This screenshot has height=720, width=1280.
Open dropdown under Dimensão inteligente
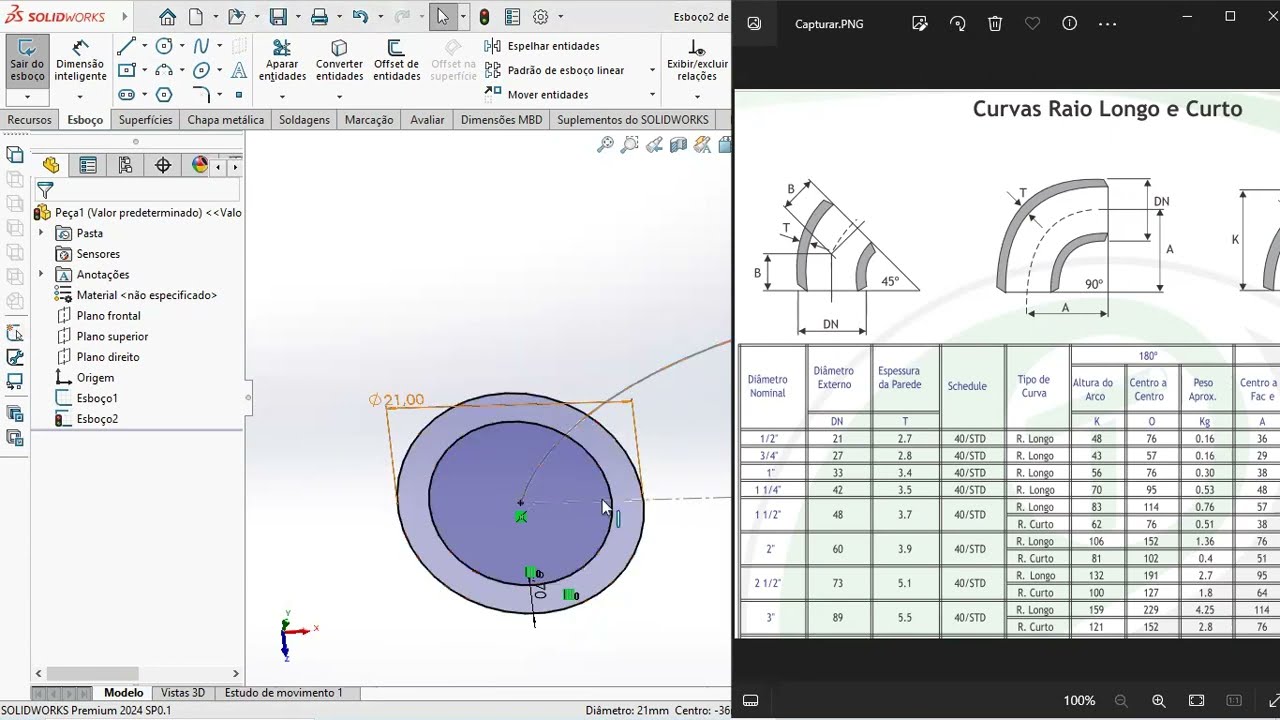80,97
